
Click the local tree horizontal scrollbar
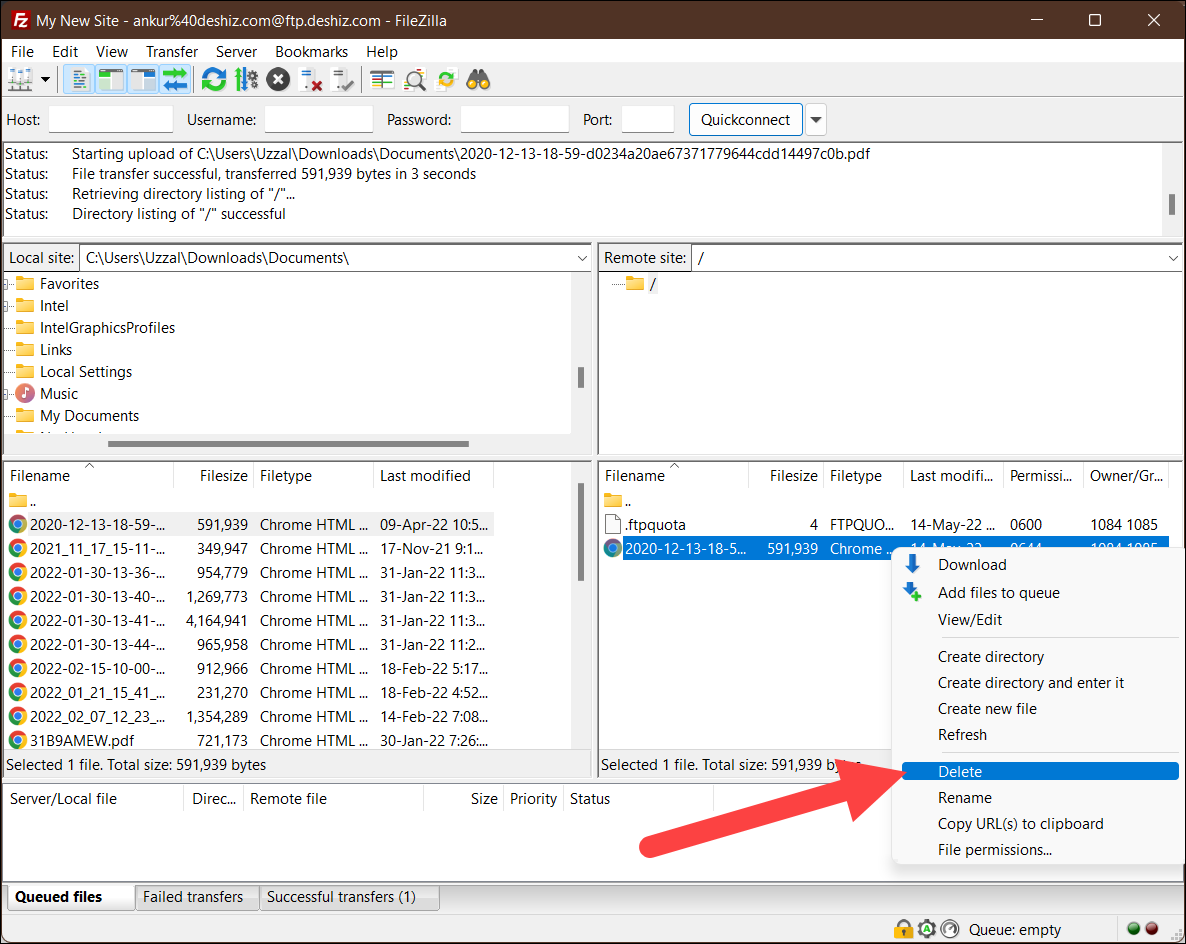(287, 444)
